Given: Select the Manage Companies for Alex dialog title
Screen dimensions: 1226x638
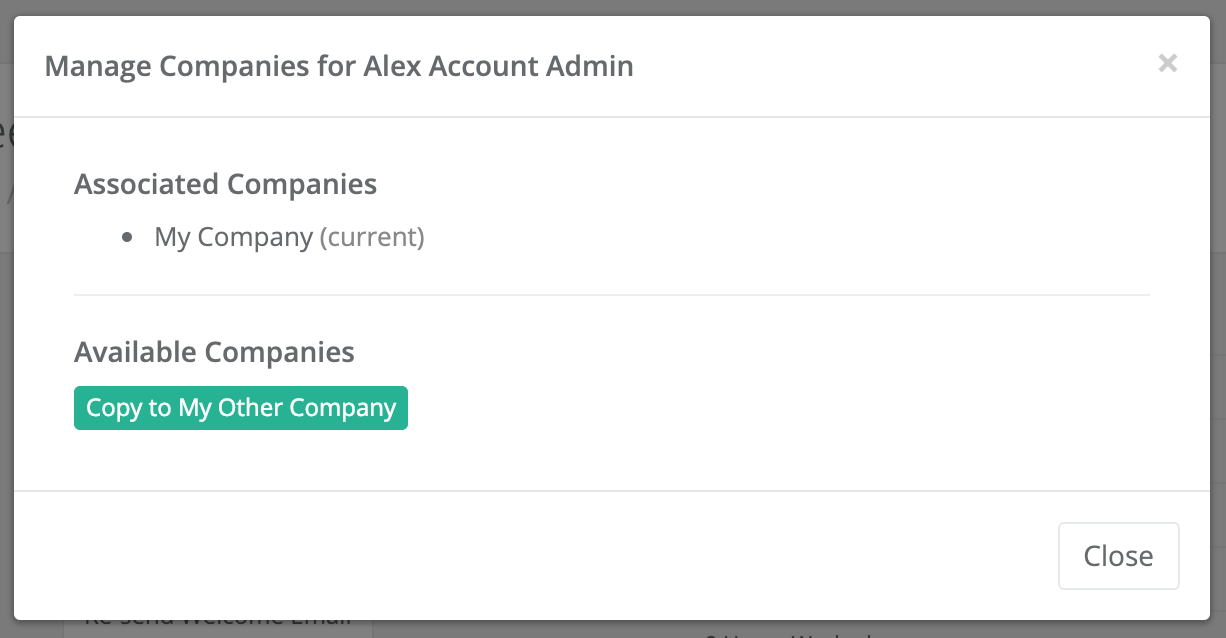Looking at the screenshot, I should tap(339, 67).
